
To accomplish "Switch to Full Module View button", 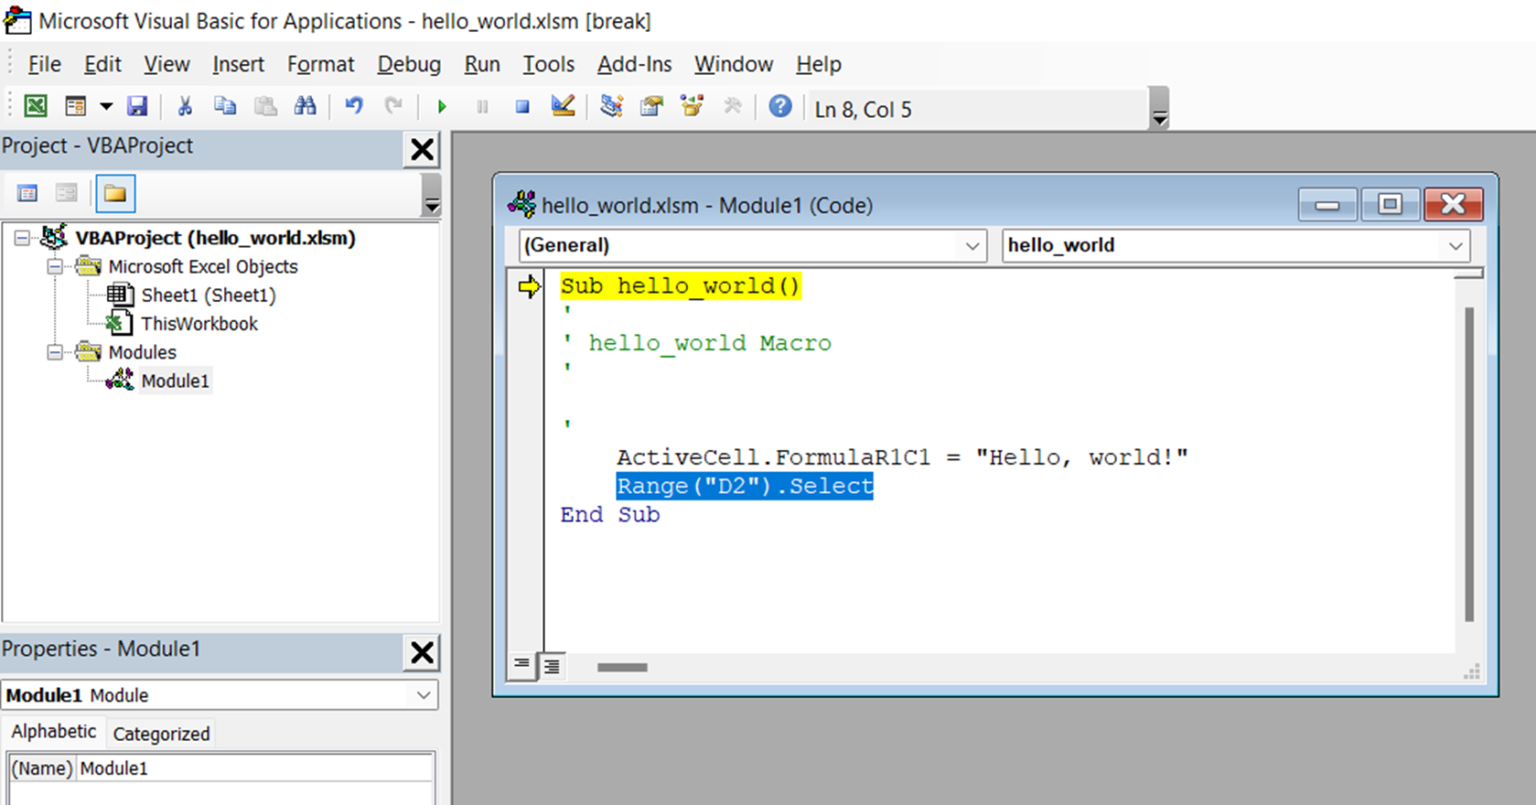I will [x=551, y=666].
